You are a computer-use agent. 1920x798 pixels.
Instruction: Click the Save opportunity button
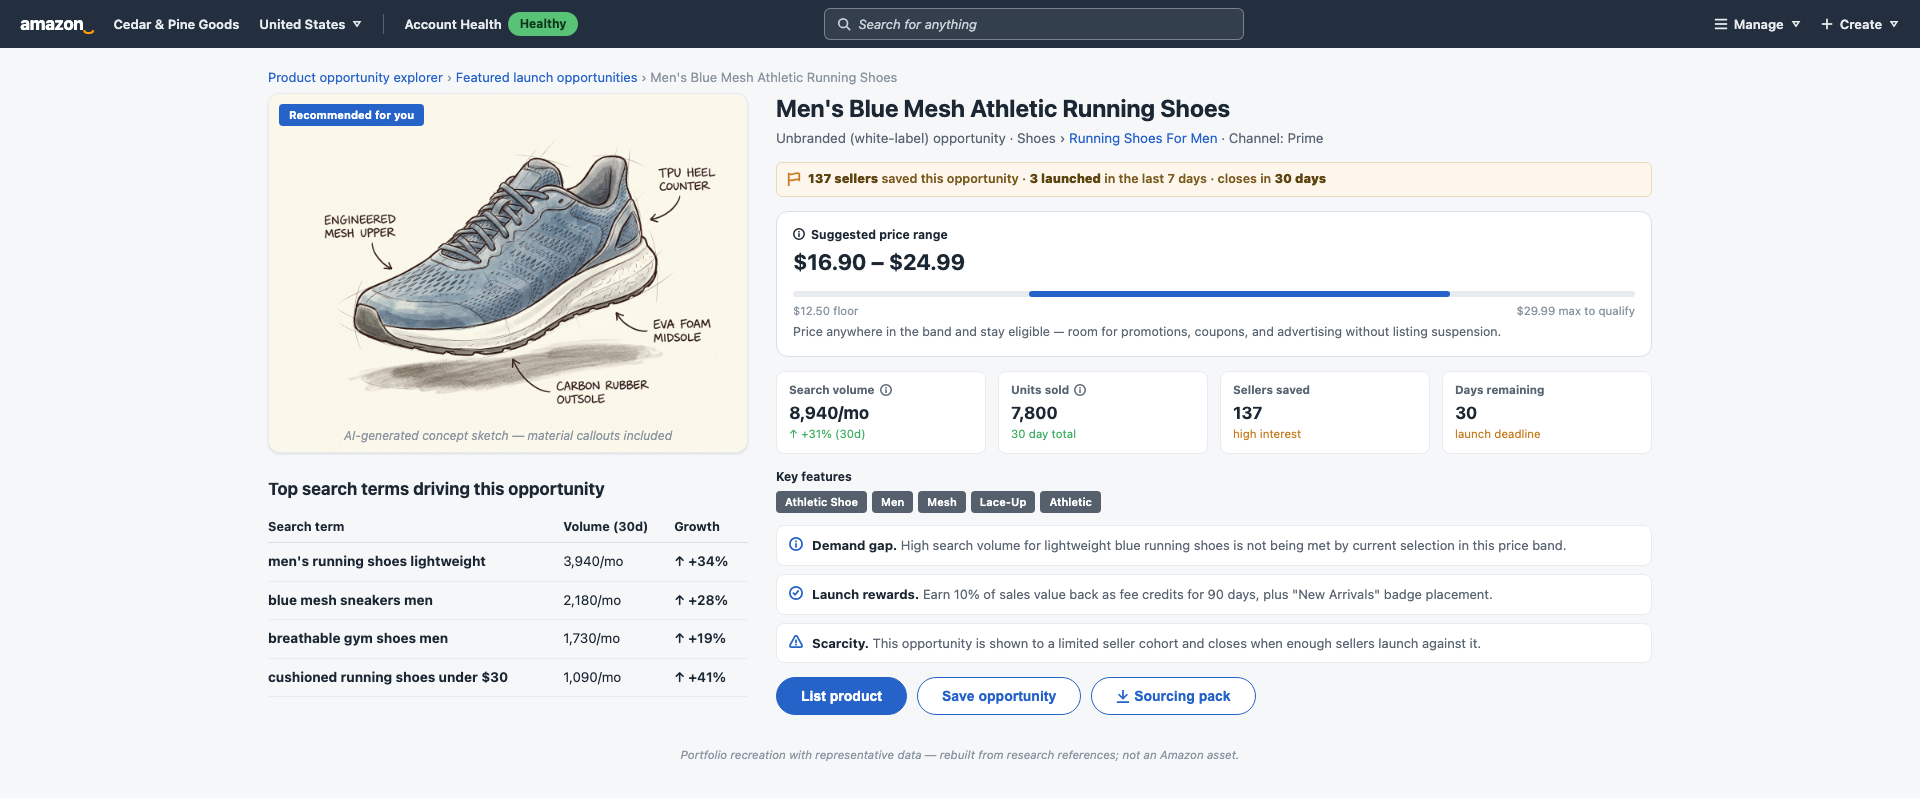[999, 696]
